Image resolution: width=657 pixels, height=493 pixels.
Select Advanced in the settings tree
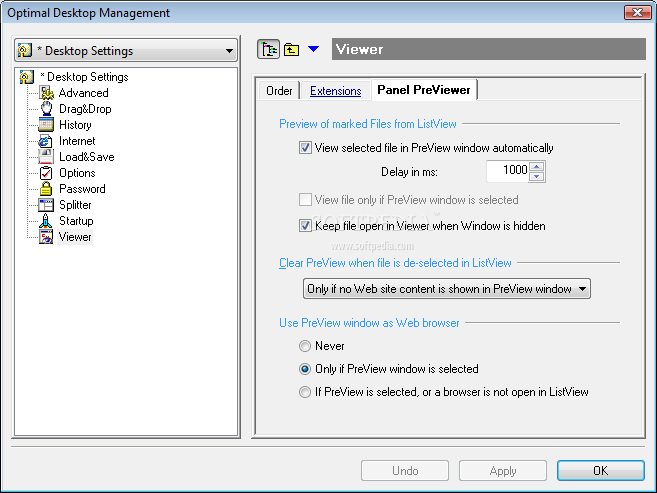pos(84,93)
